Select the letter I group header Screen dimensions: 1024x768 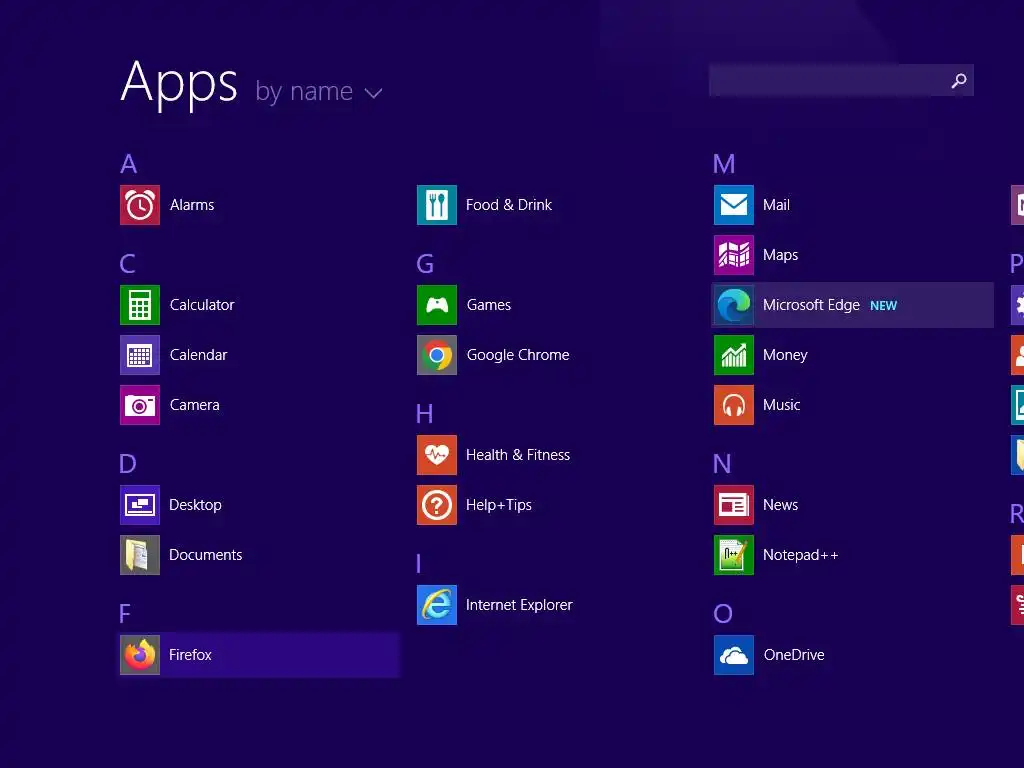(x=419, y=564)
